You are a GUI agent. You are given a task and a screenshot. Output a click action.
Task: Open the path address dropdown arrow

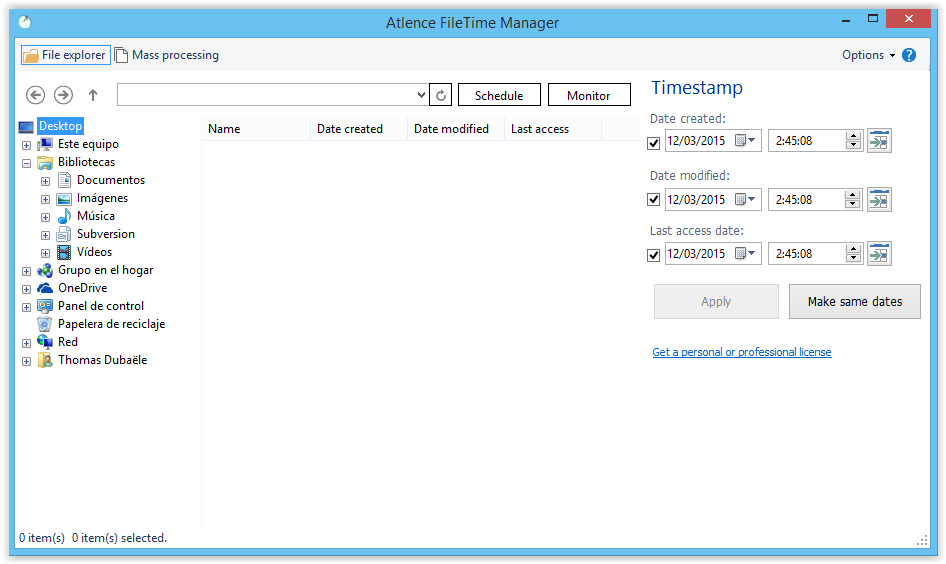422,95
